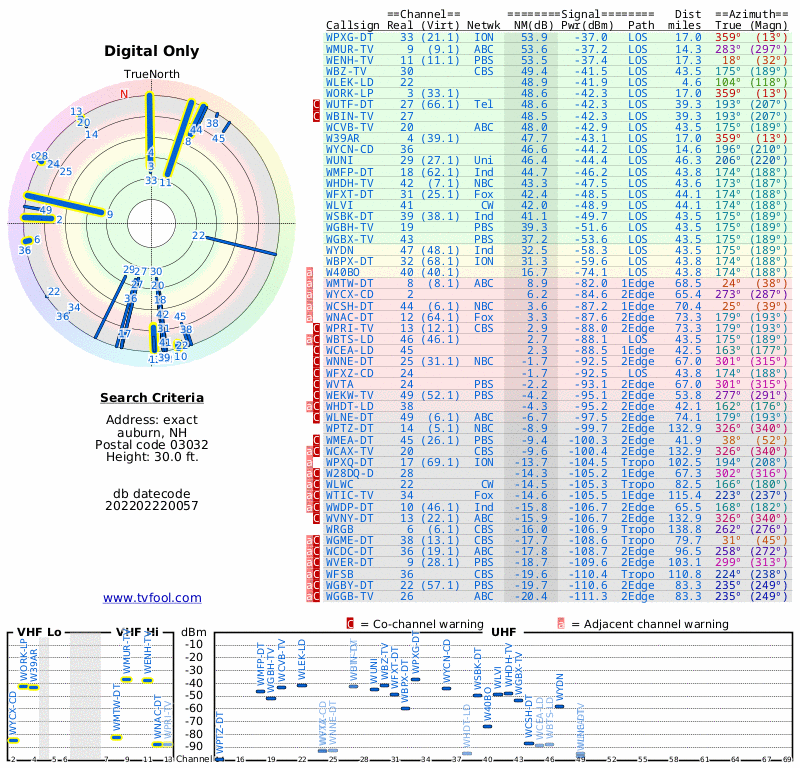The height and width of the screenshot is (768, 800).
Task: Click the Callsign column header
Action: [x=353, y=26]
